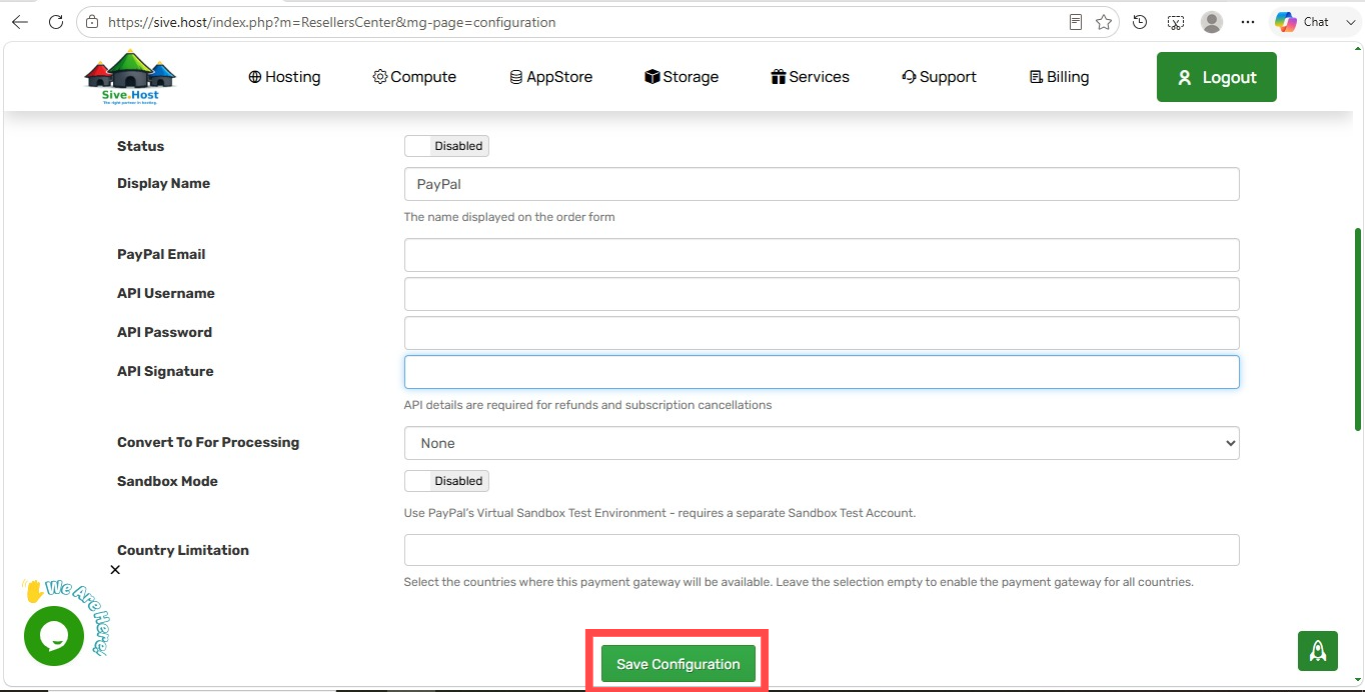Image resolution: width=1365 pixels, height=692 pixels.
Task: Click the API details required for refunds note
Action: tap(588, 405)
